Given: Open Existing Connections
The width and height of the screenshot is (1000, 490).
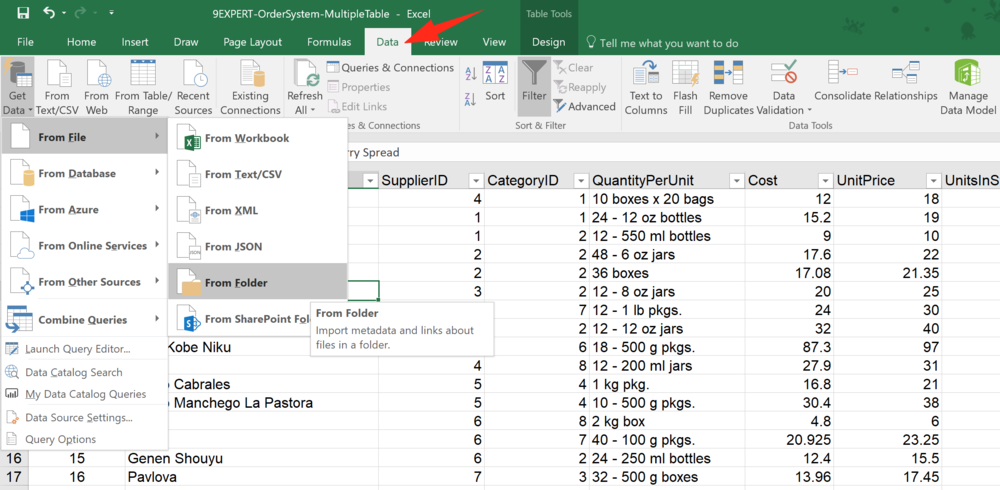Looking at the screenshot, I should (250, 88).
